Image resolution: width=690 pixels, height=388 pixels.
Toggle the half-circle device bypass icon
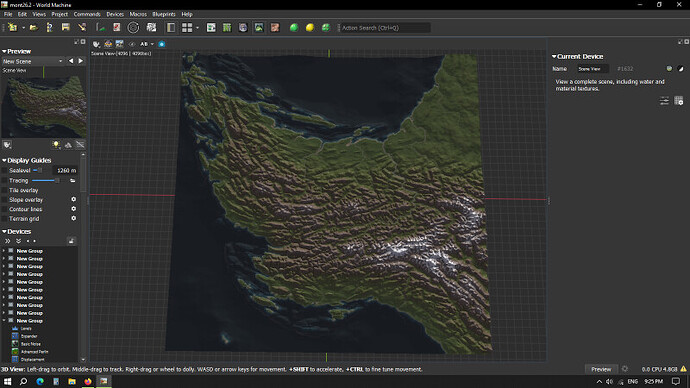coord(680,69)
